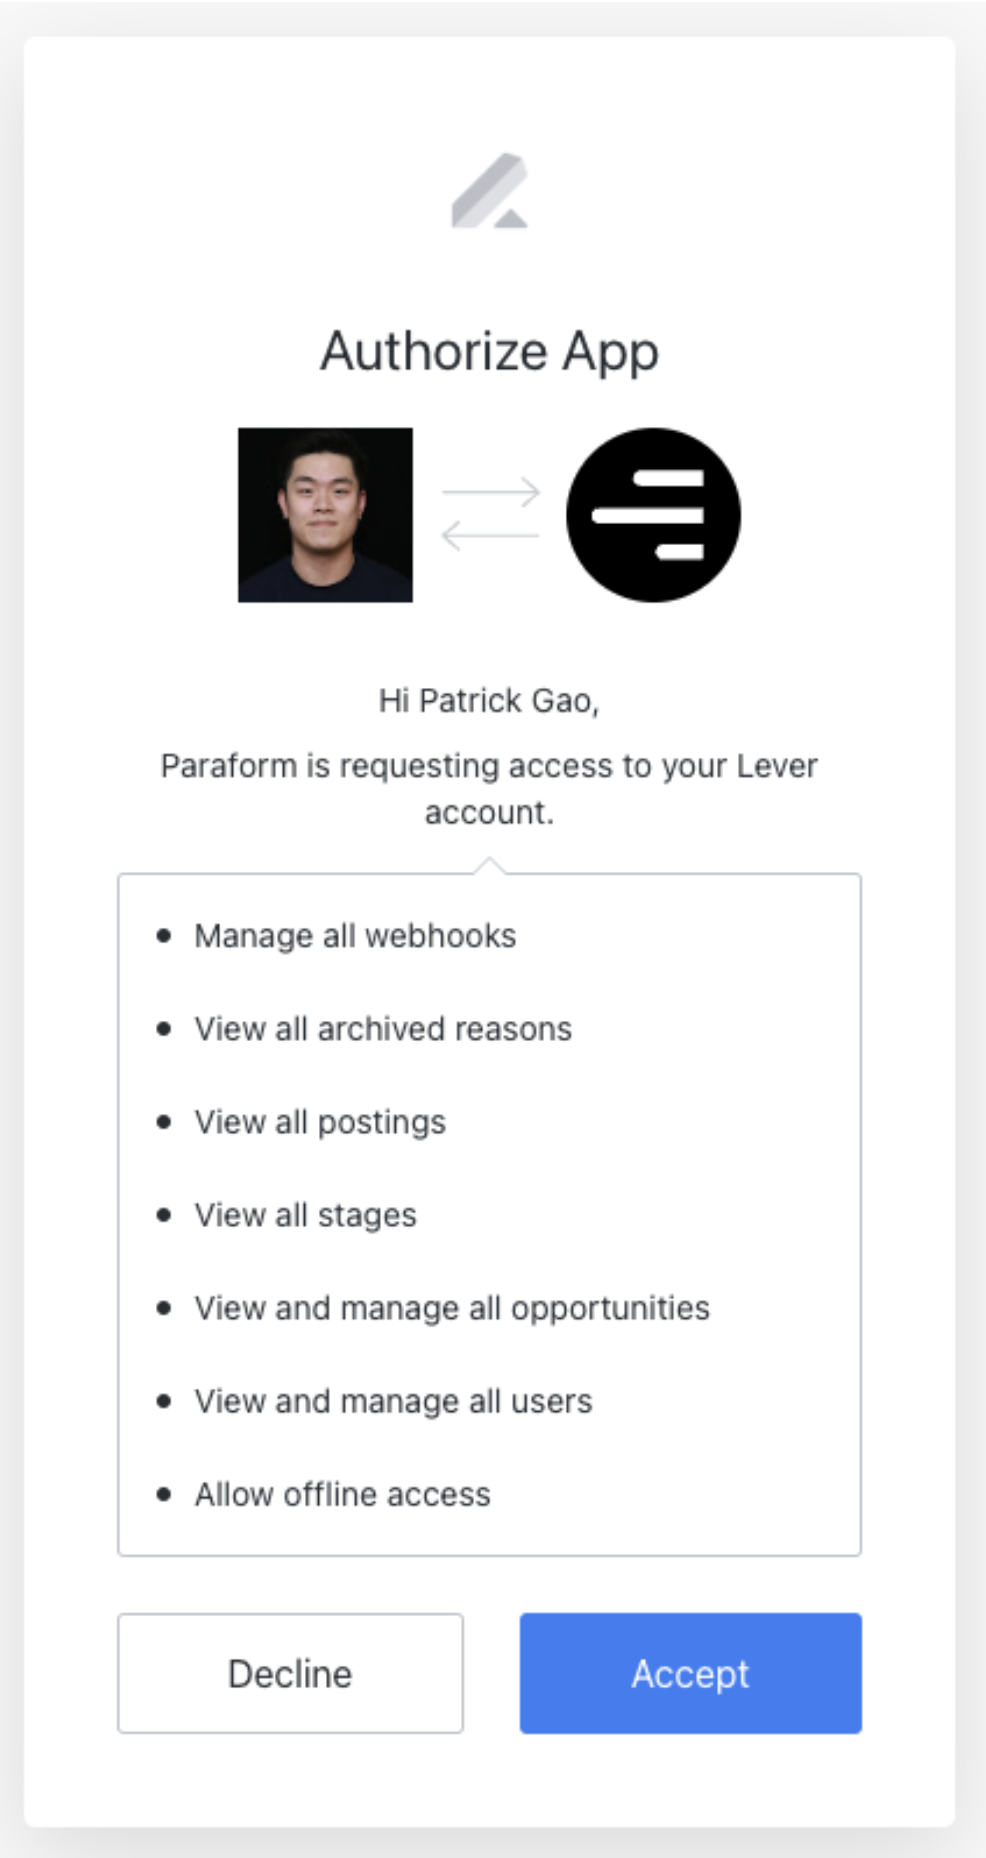
Task: Click the bullet next to View all stages
Action: (163, 1216)
